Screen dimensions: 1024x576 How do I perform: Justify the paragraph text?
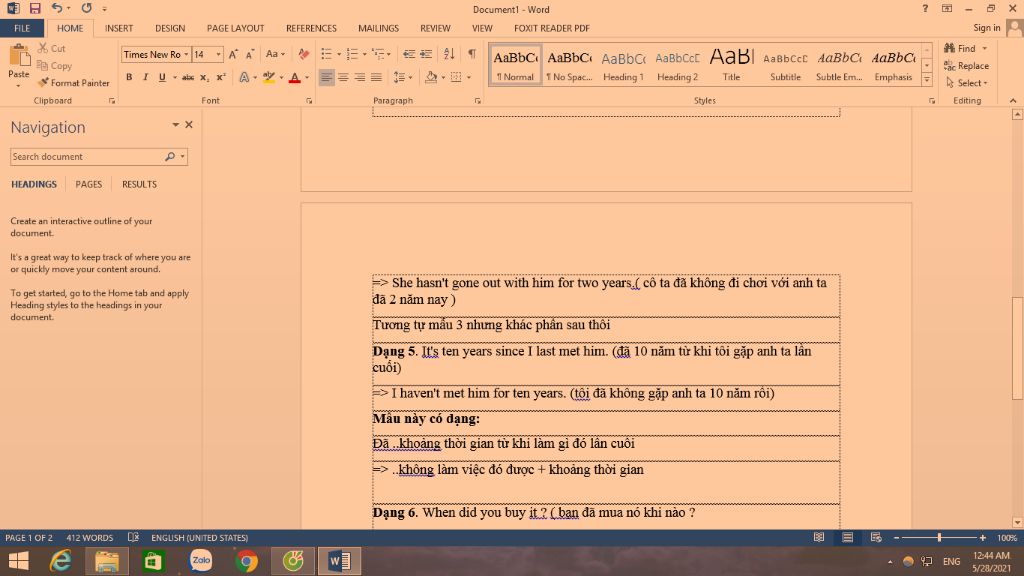click(376, 77)
